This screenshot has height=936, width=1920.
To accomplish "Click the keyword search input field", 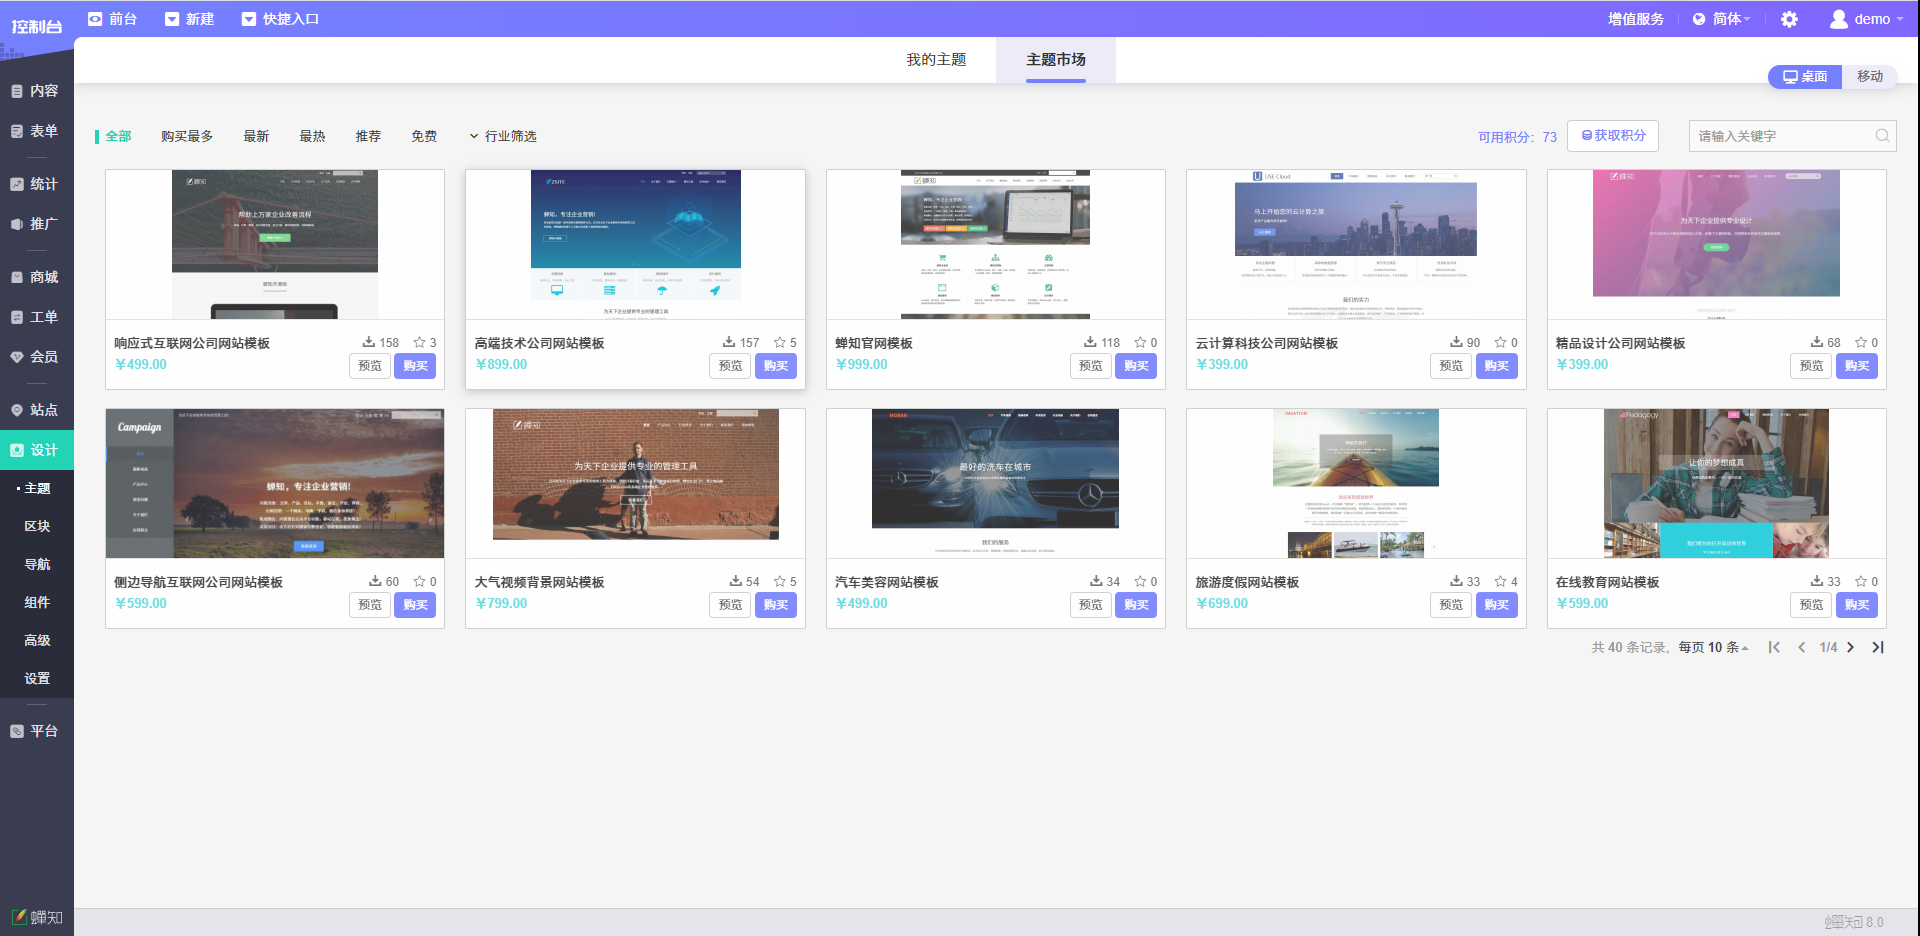I will point(1780,136).
